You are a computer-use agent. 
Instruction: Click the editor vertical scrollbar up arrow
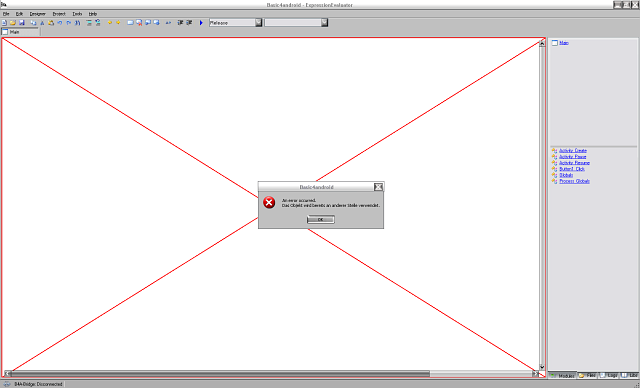click(542, 43)
